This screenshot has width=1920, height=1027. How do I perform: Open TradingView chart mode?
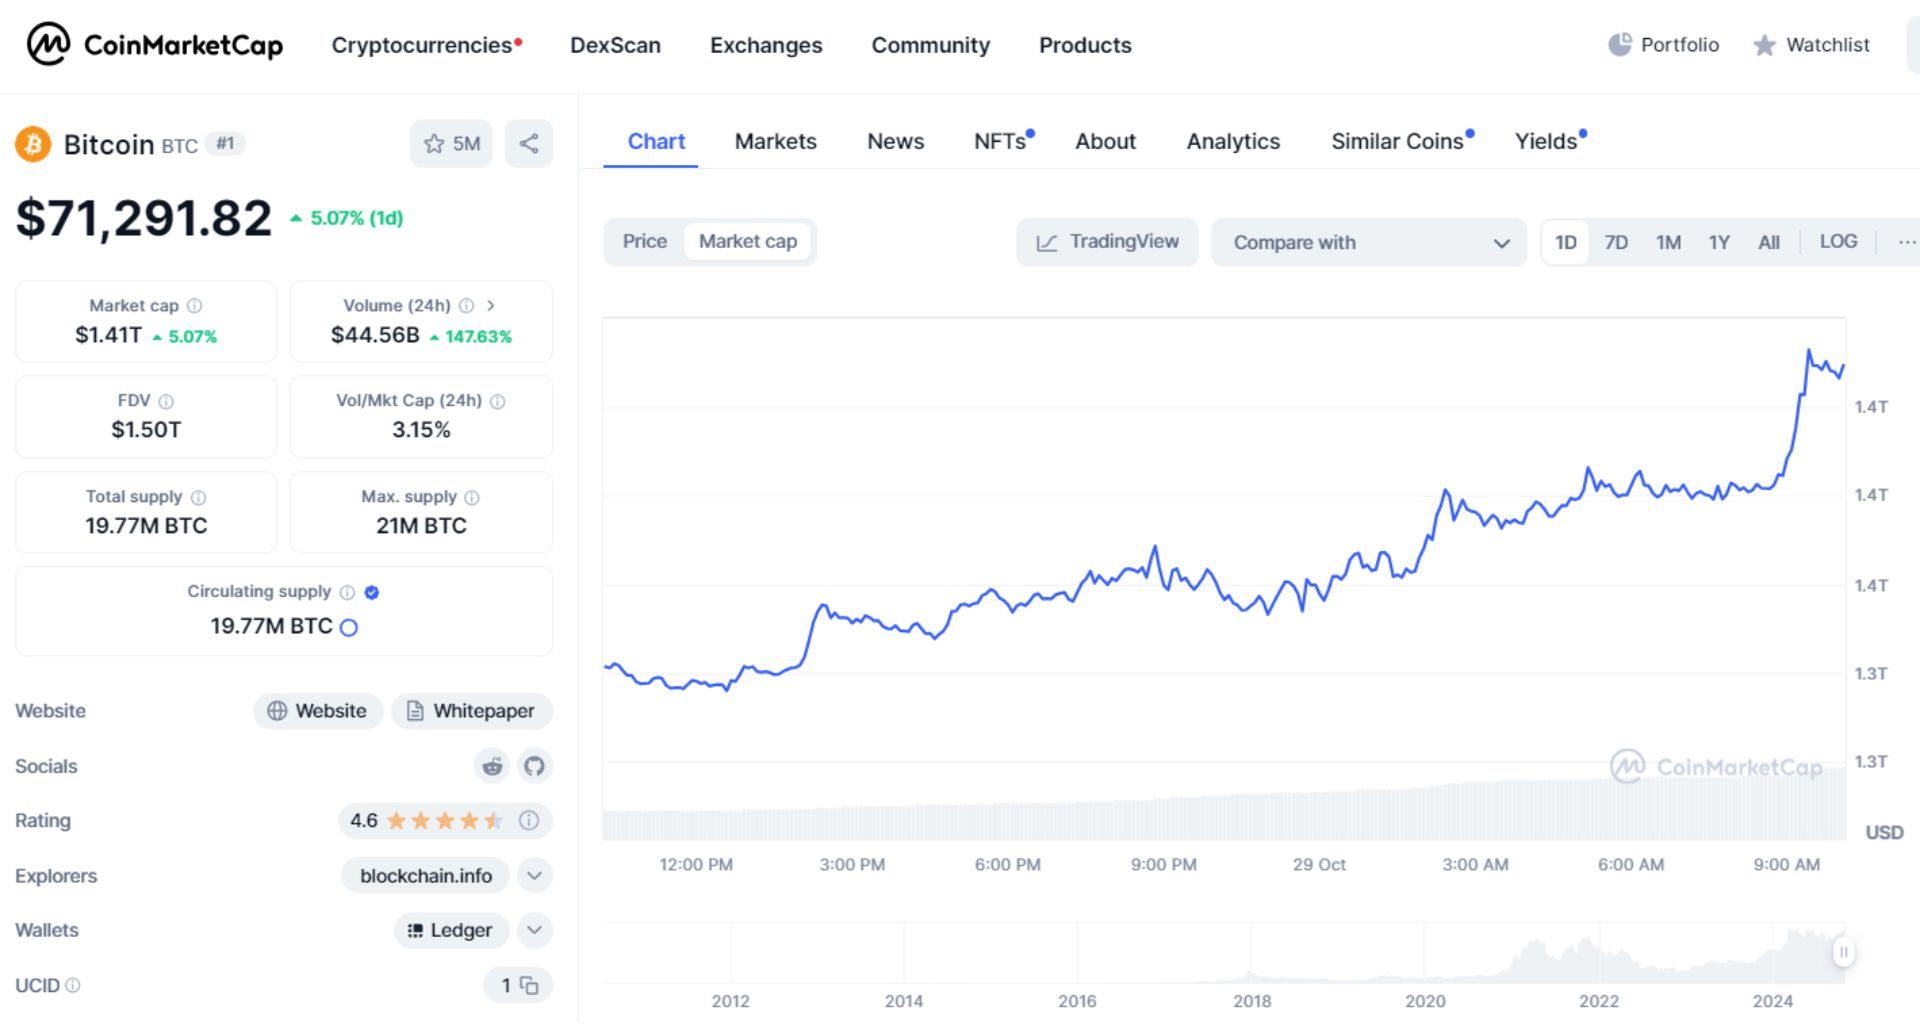1107,242
